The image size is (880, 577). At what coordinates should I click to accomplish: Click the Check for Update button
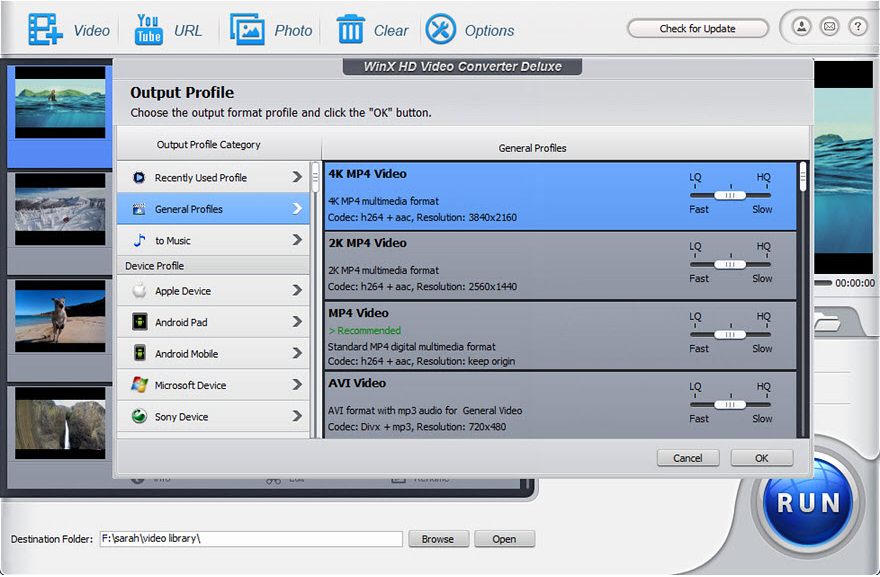point(698,29)
